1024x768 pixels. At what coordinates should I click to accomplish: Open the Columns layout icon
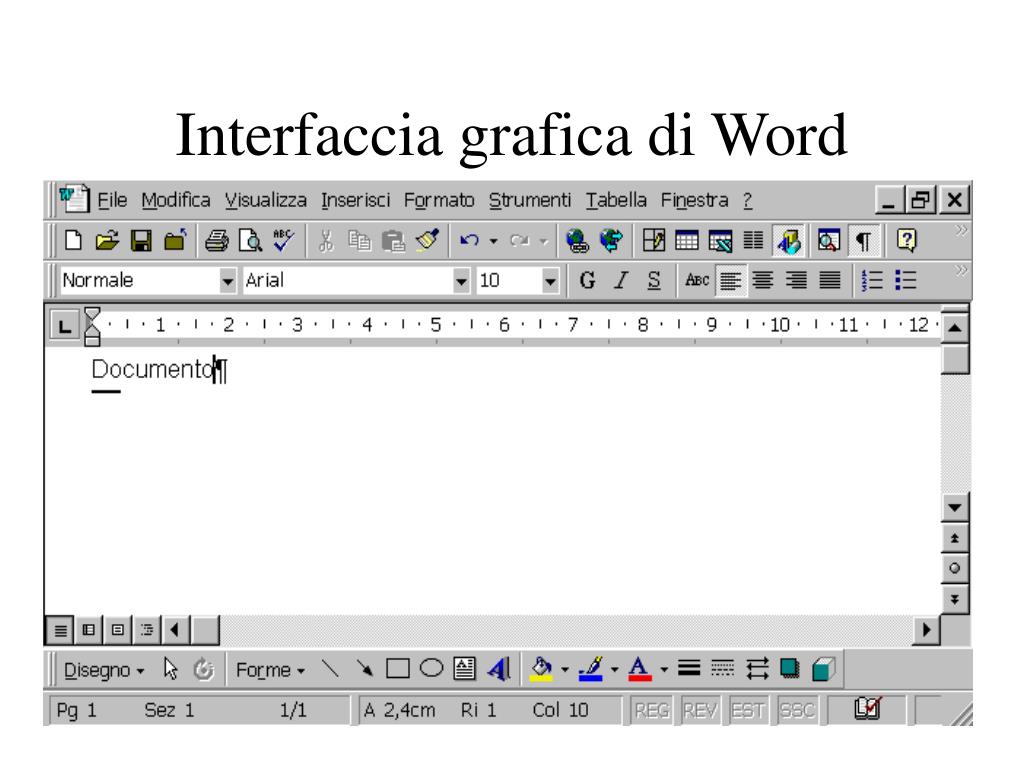coord(753,241)
